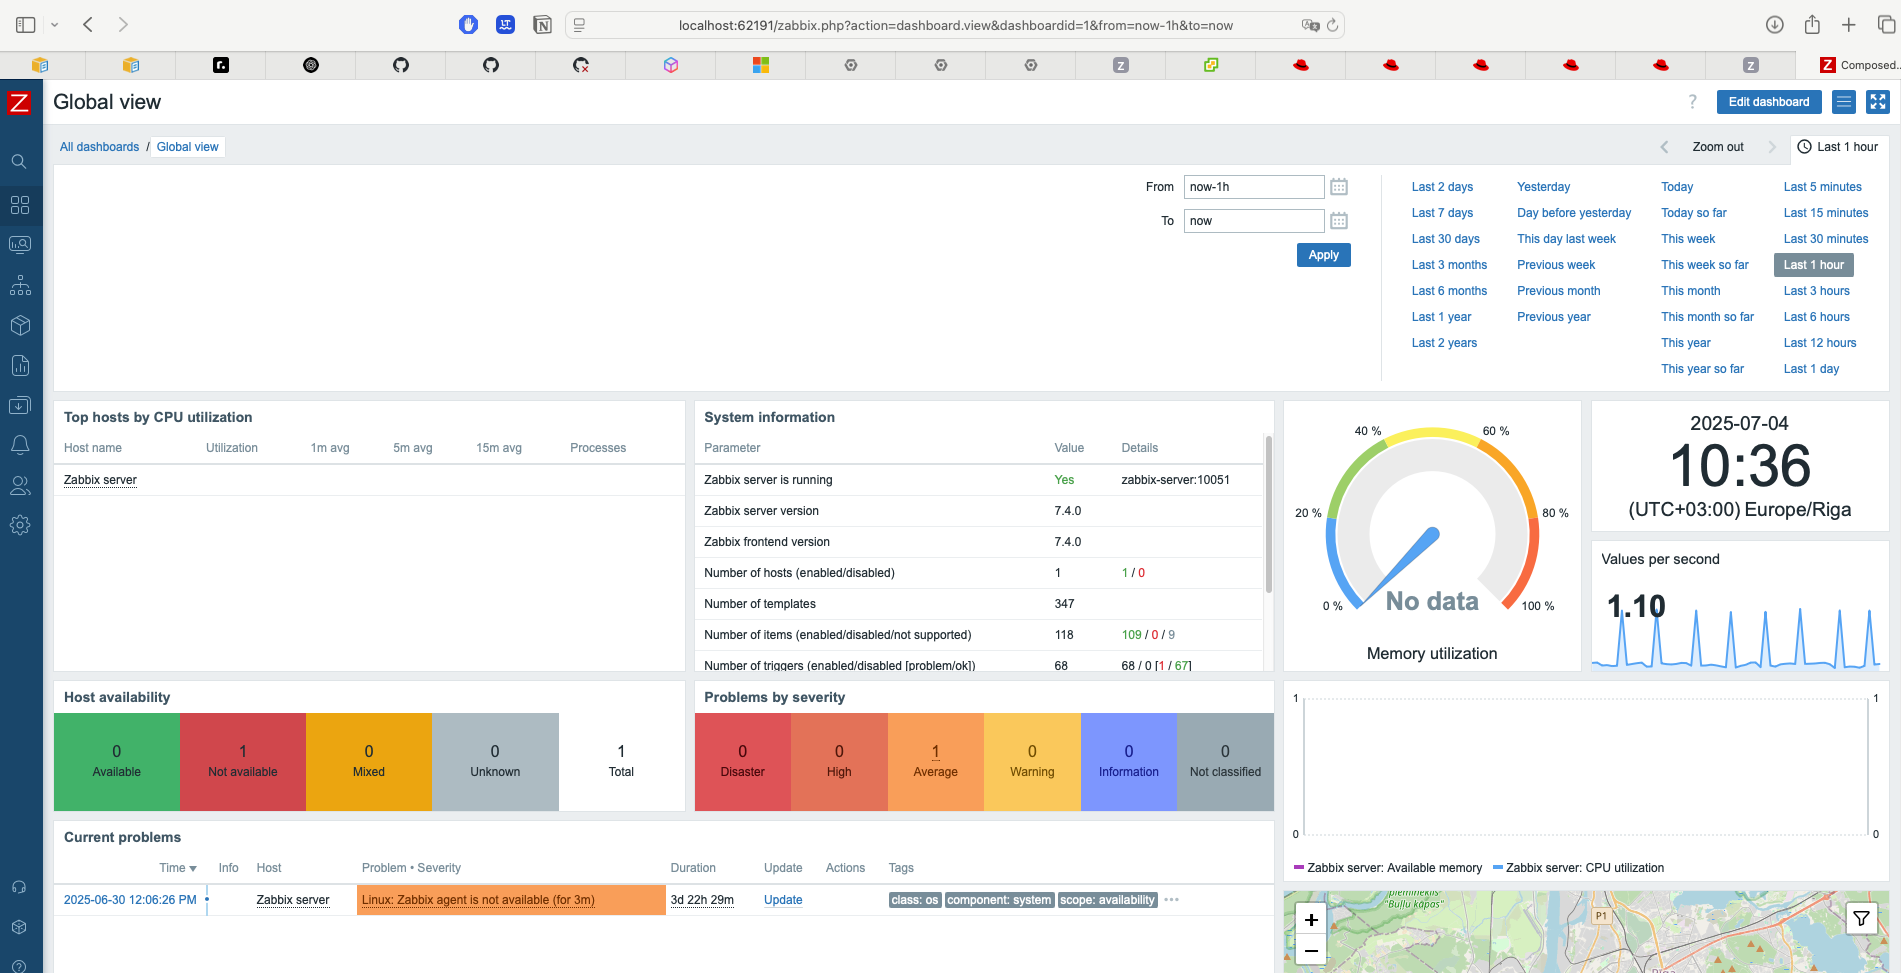This screenshot has height=973, width=1901.
Task: Select Last 5 minutes preset
Action: pyautogui.click(x=1822, y=187)
